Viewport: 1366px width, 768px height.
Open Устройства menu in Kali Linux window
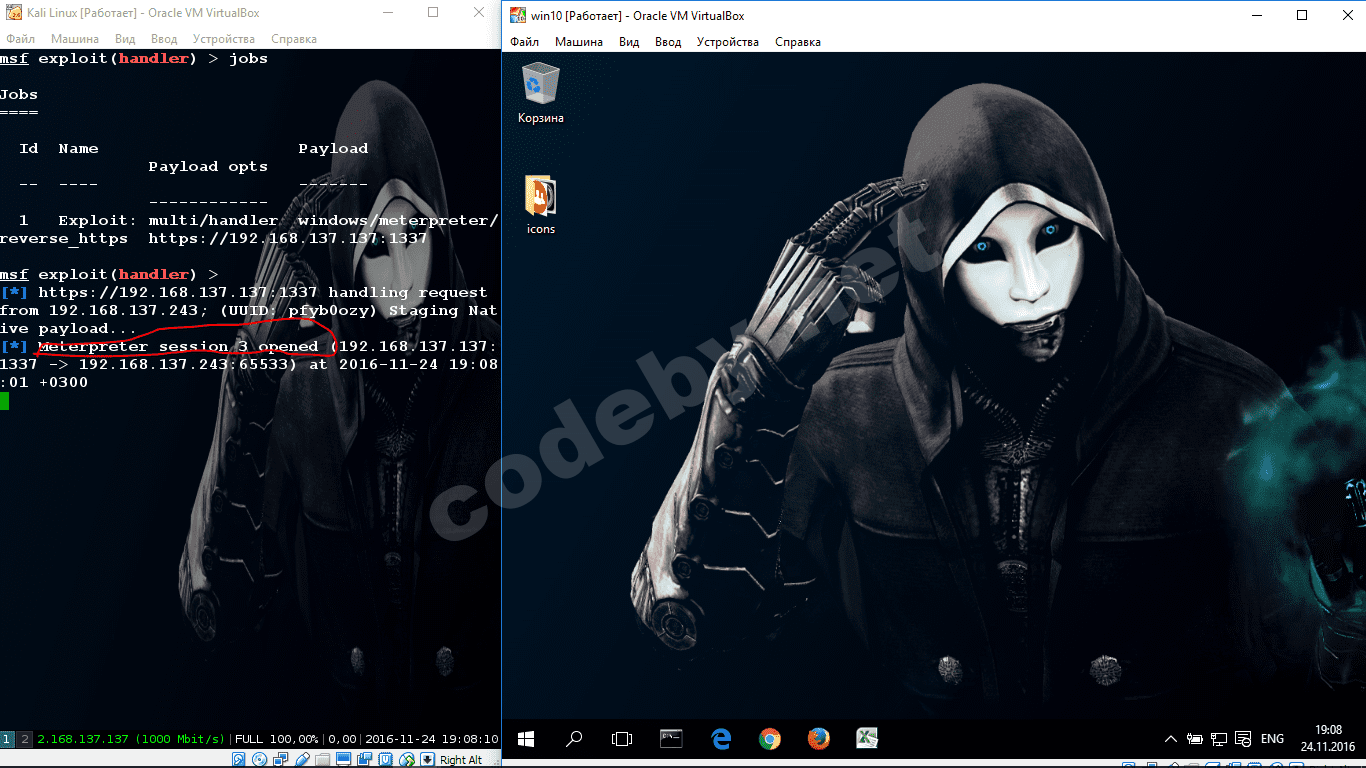click(x=224, y=39)
